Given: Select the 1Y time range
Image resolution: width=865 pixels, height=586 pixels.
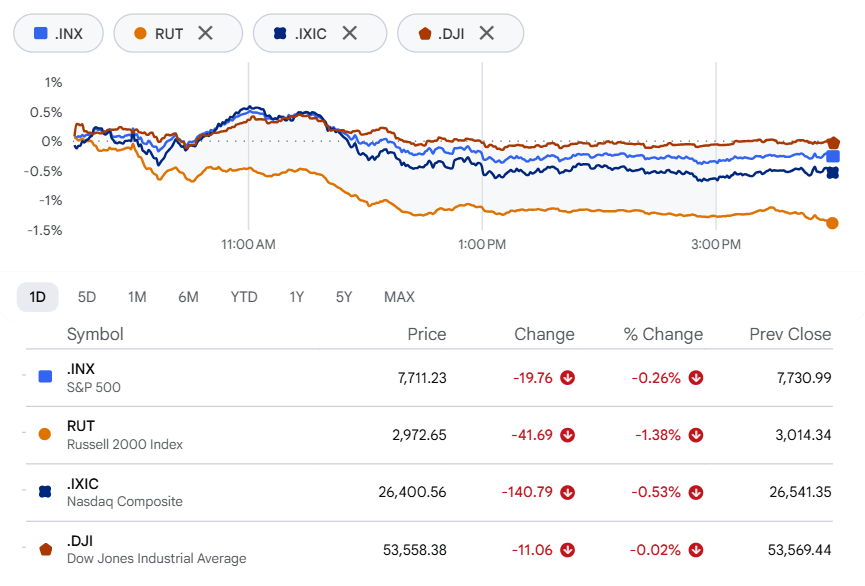Looking at the screenshot, I should click(297, 297).
